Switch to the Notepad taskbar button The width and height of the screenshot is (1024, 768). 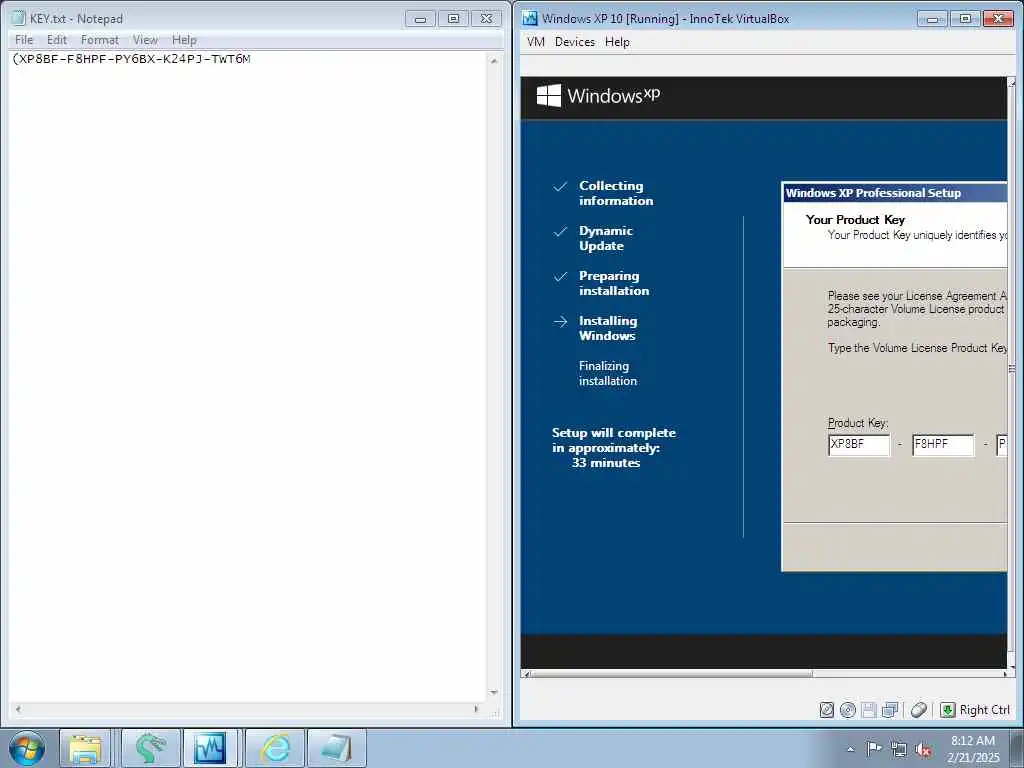(x=336, y=748)
